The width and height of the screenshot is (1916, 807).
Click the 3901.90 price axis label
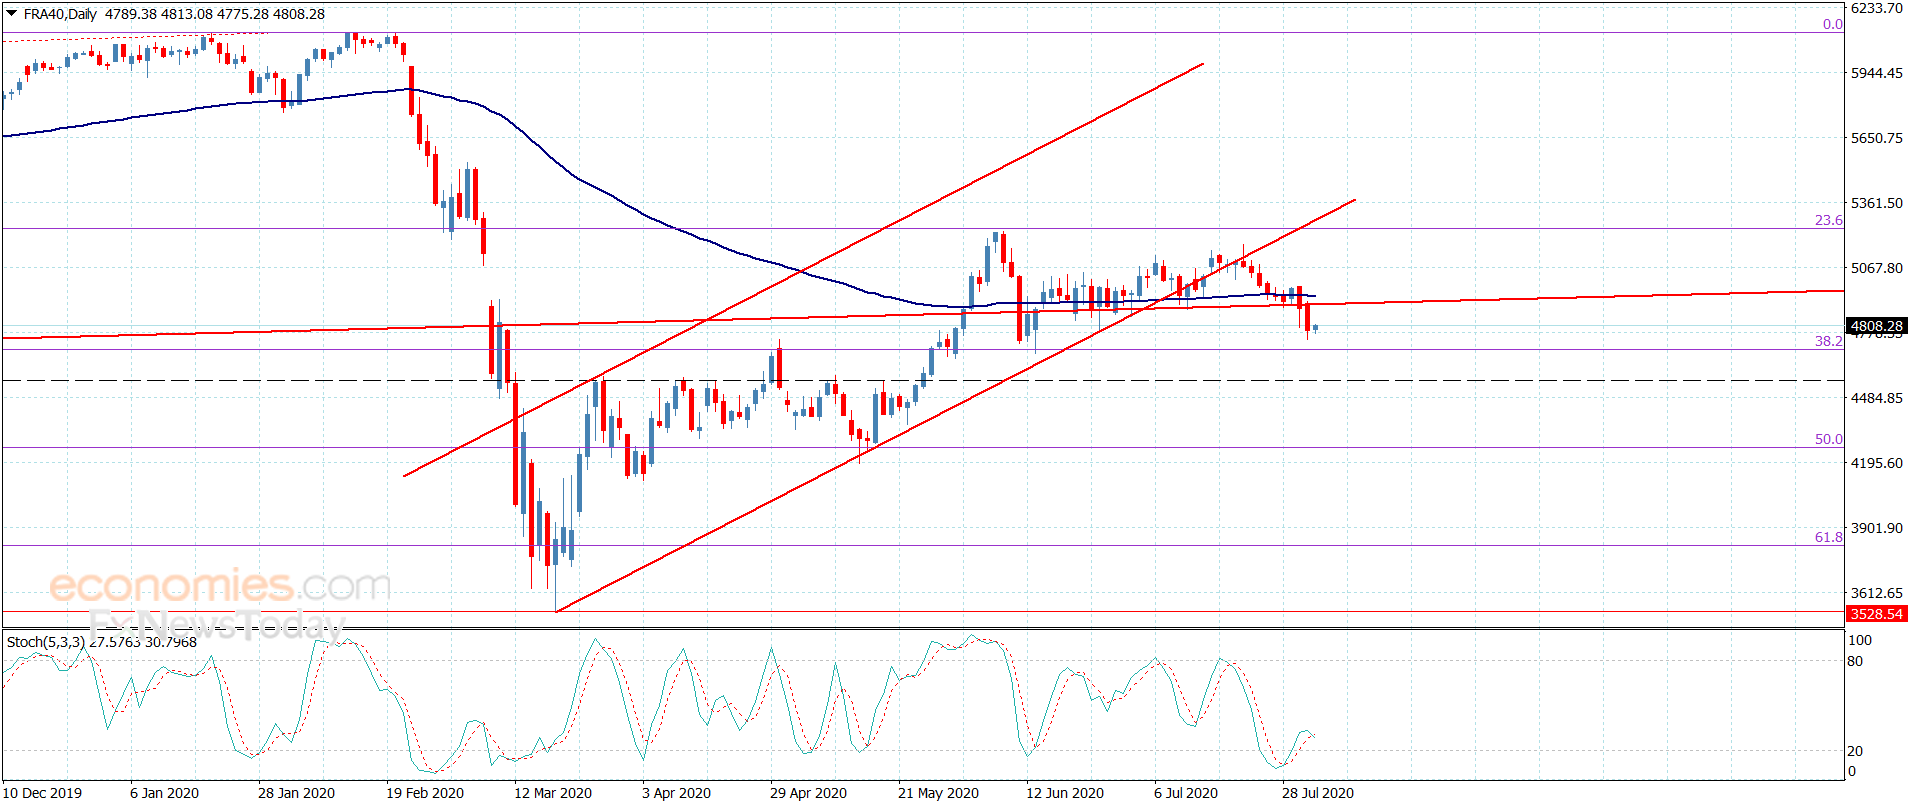1877,528
